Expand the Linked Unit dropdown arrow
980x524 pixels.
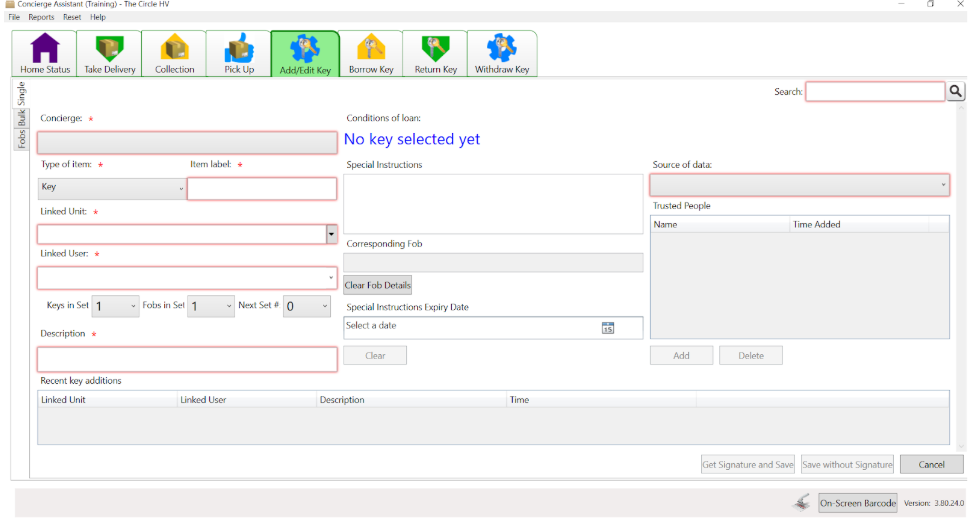coord(331,234)
